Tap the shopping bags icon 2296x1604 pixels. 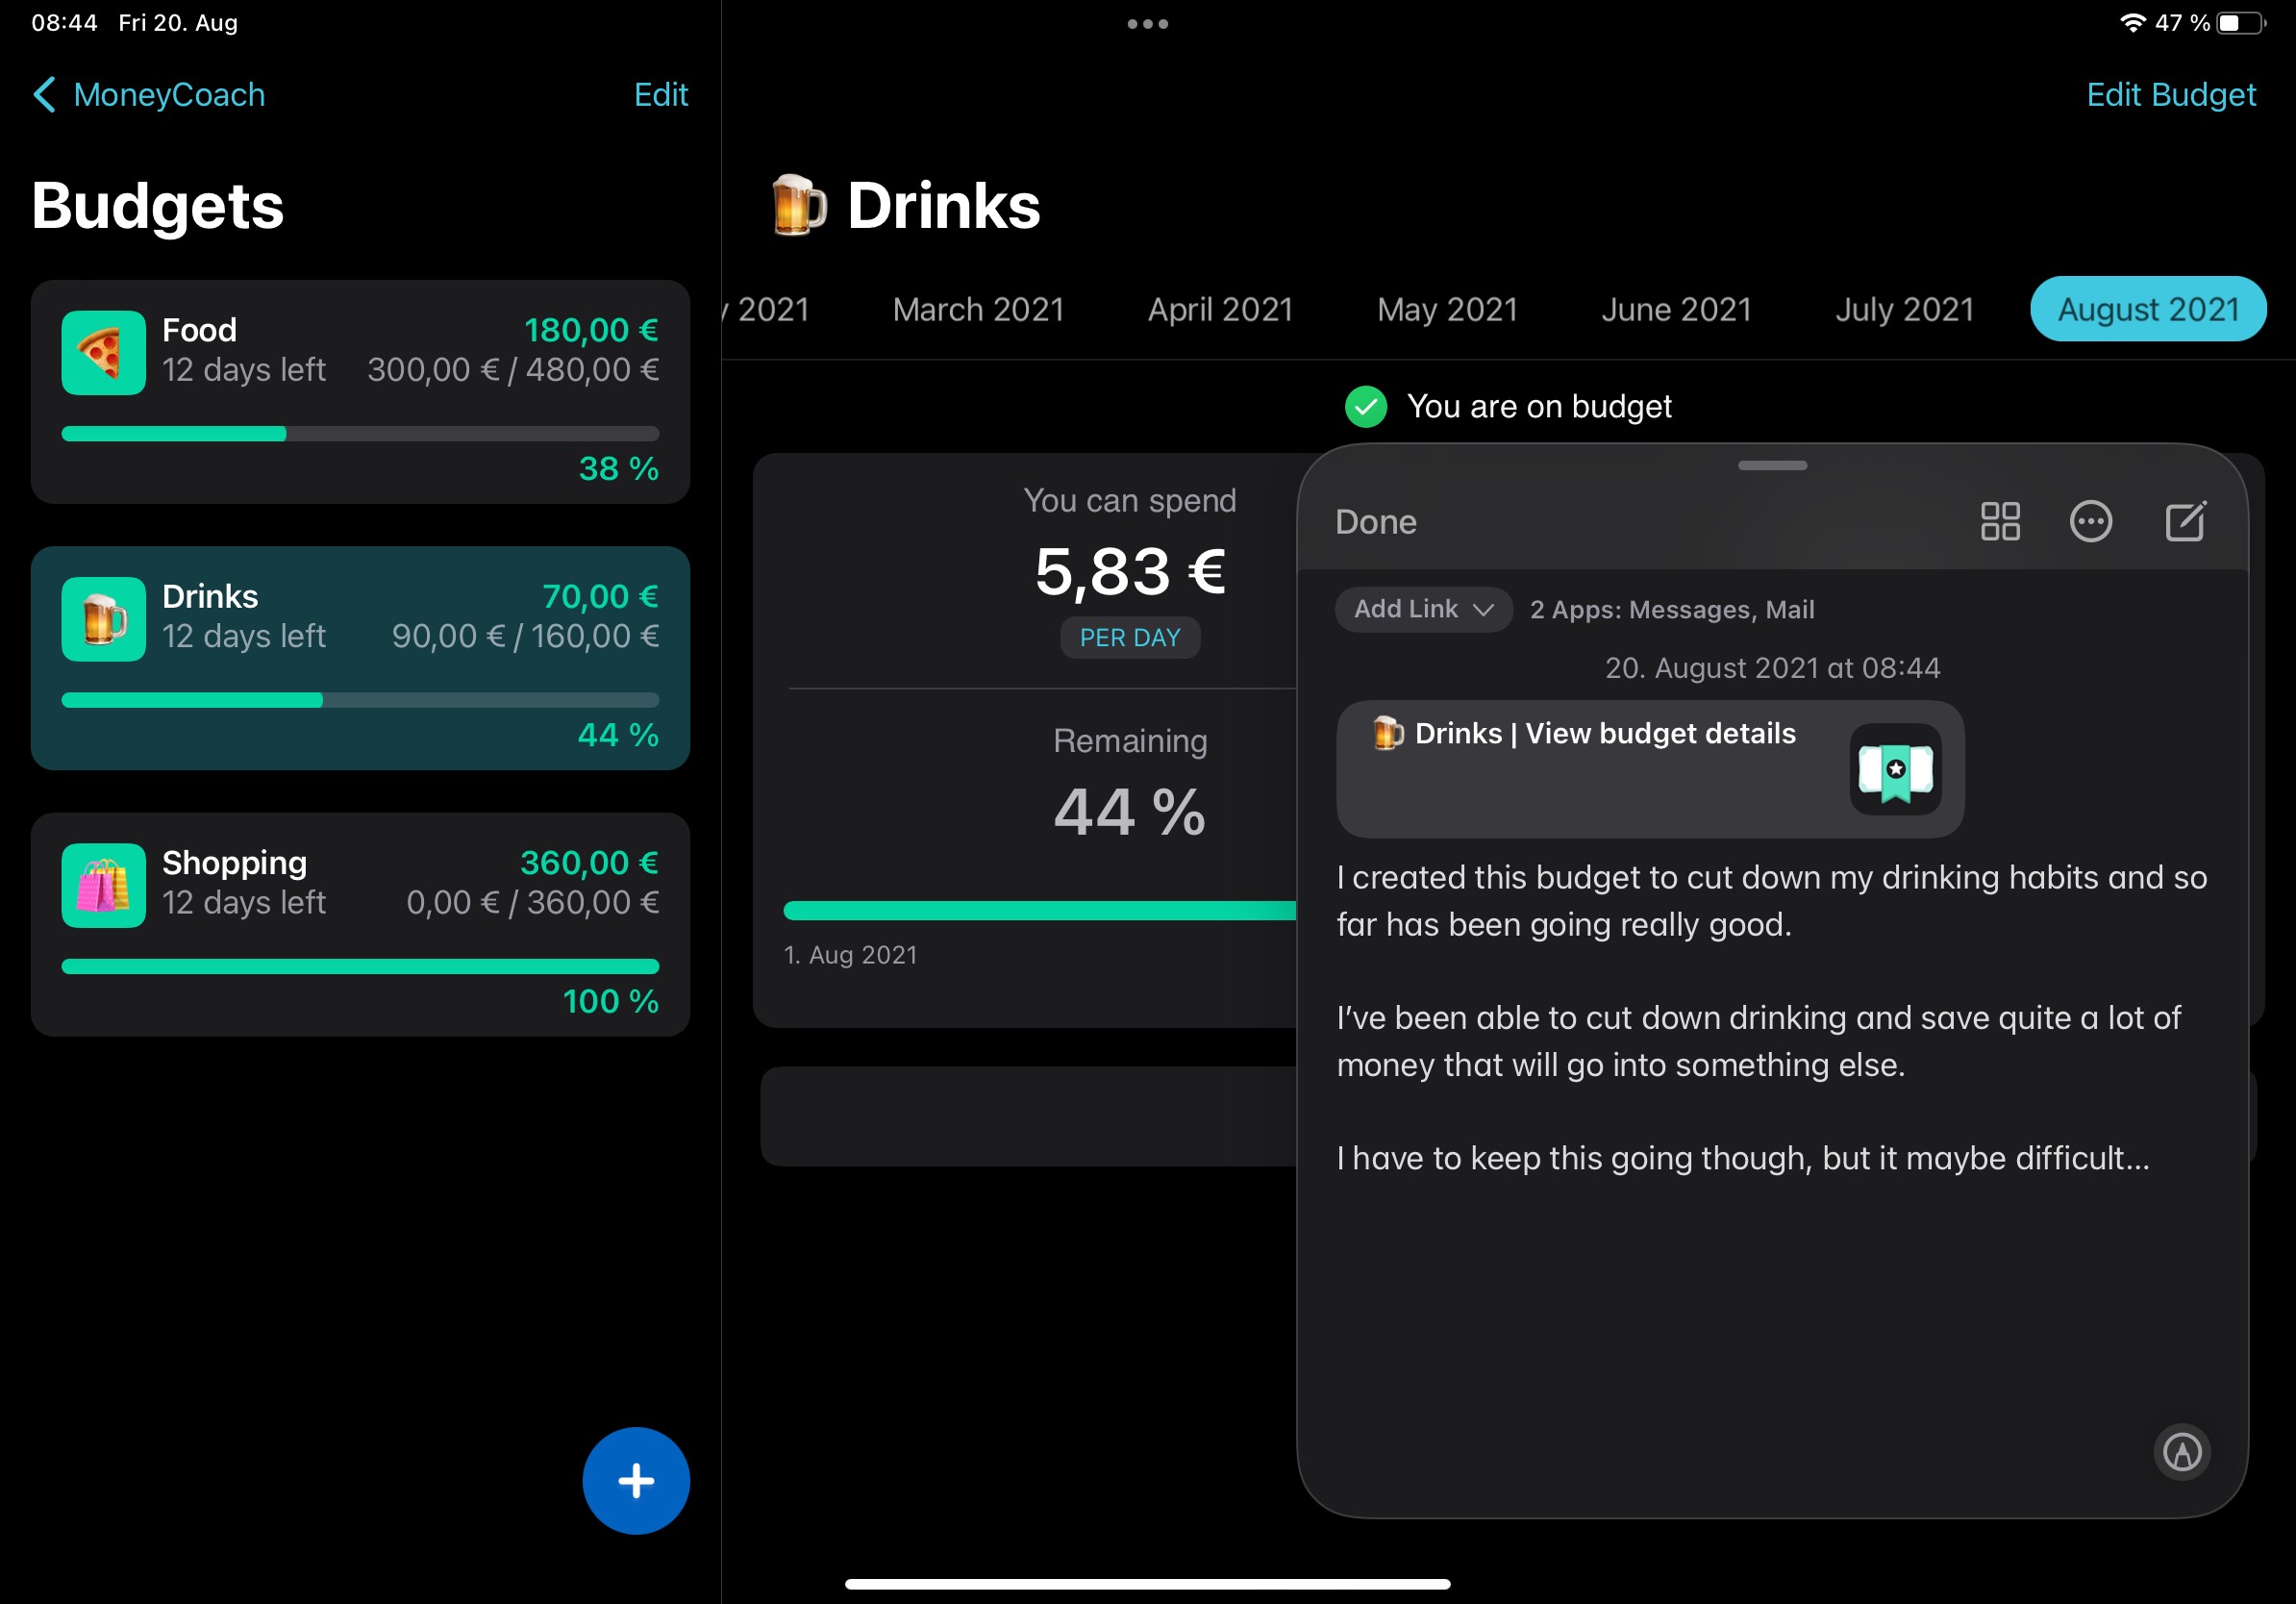click(x=103, y=885)
